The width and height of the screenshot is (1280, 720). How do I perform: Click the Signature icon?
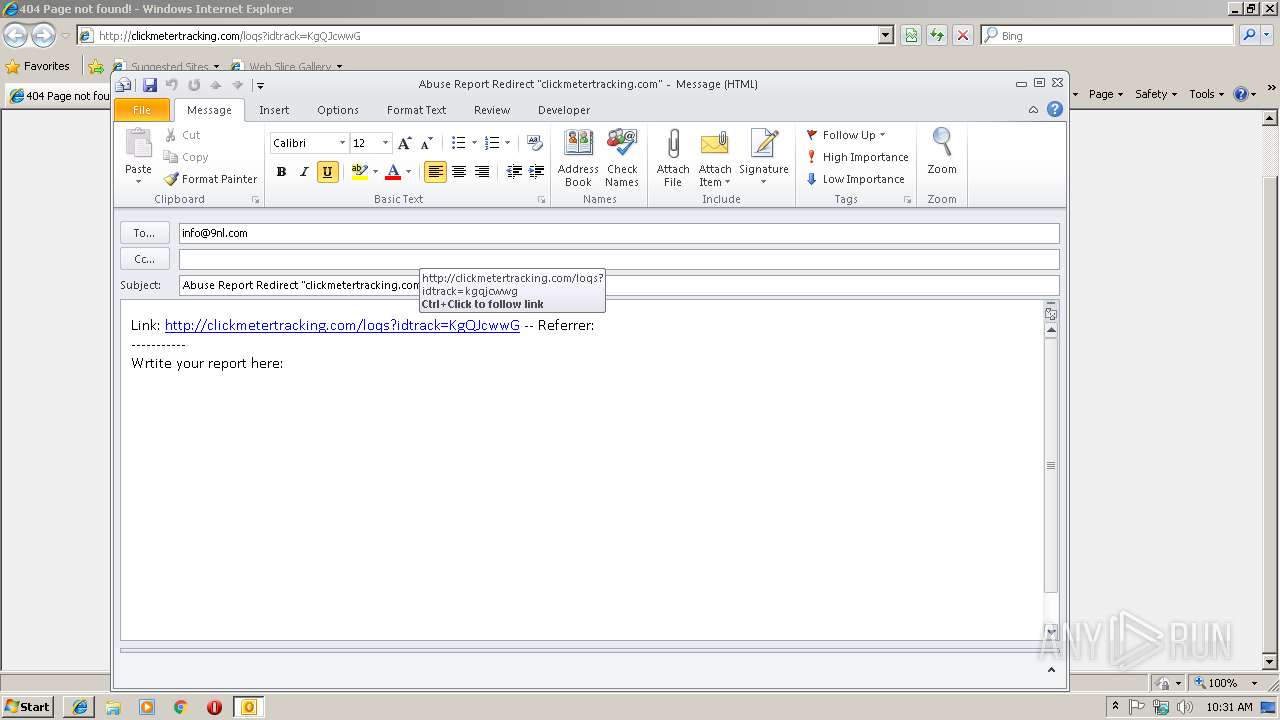tap(764, 145)
